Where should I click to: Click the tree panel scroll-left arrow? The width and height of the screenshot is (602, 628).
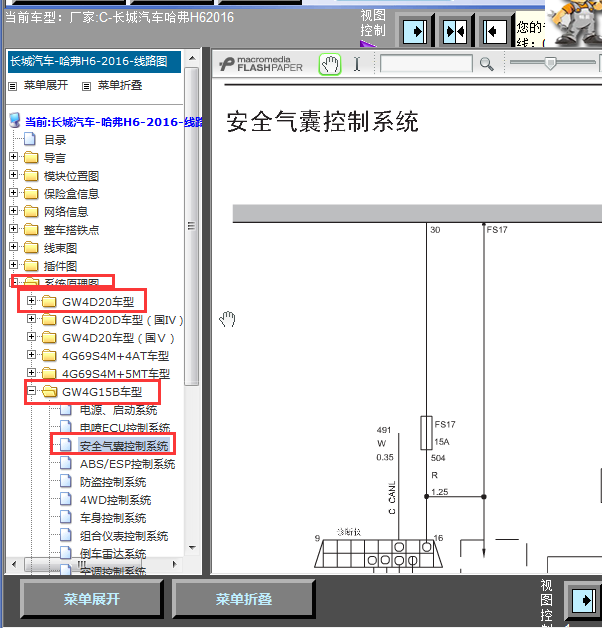[x=14, y=564]
